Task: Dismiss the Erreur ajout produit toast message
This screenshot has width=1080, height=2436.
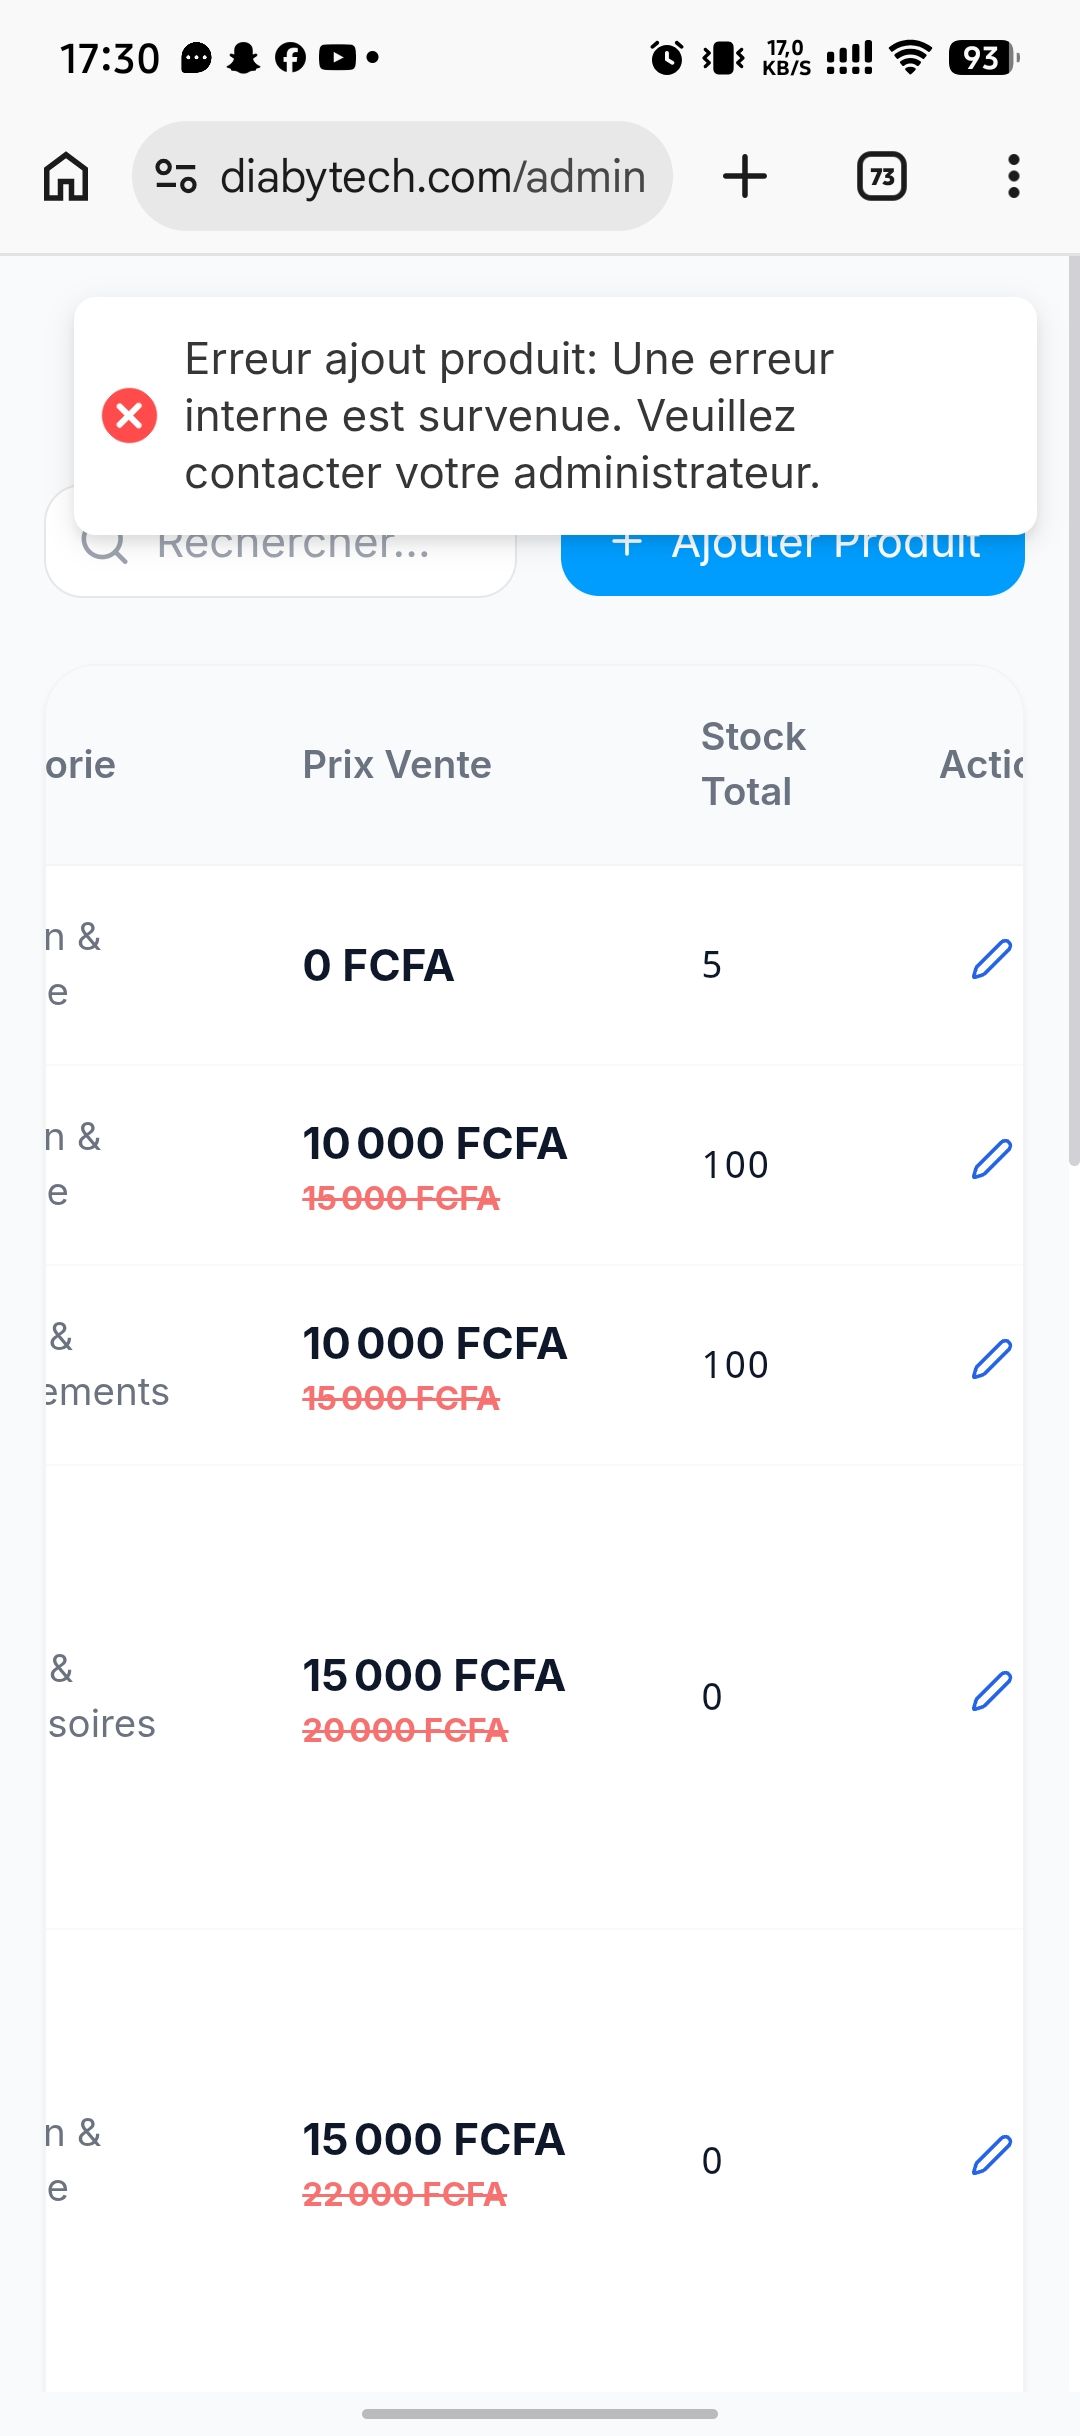Action: 555,416
